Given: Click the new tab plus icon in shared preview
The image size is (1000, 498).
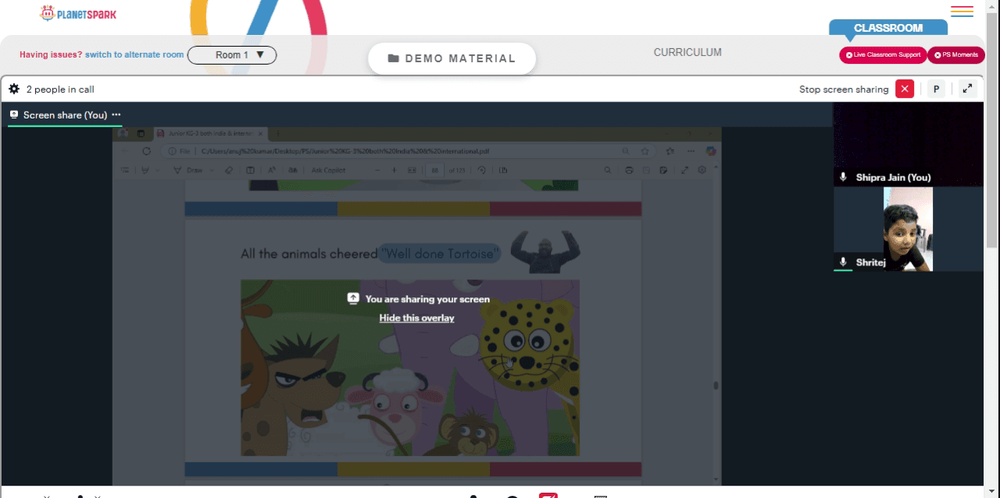Looking at the screenshot, I should 277,133.
